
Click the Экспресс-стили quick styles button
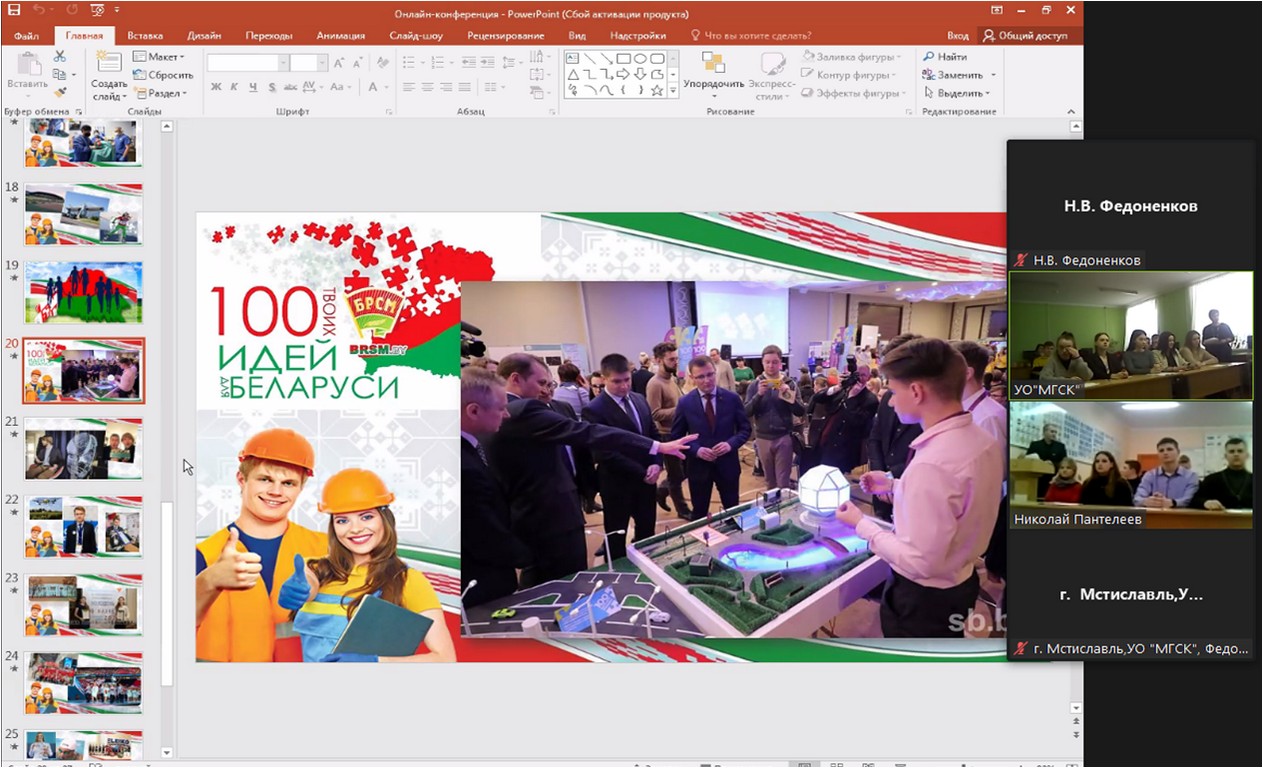click(x=771, y=76)
